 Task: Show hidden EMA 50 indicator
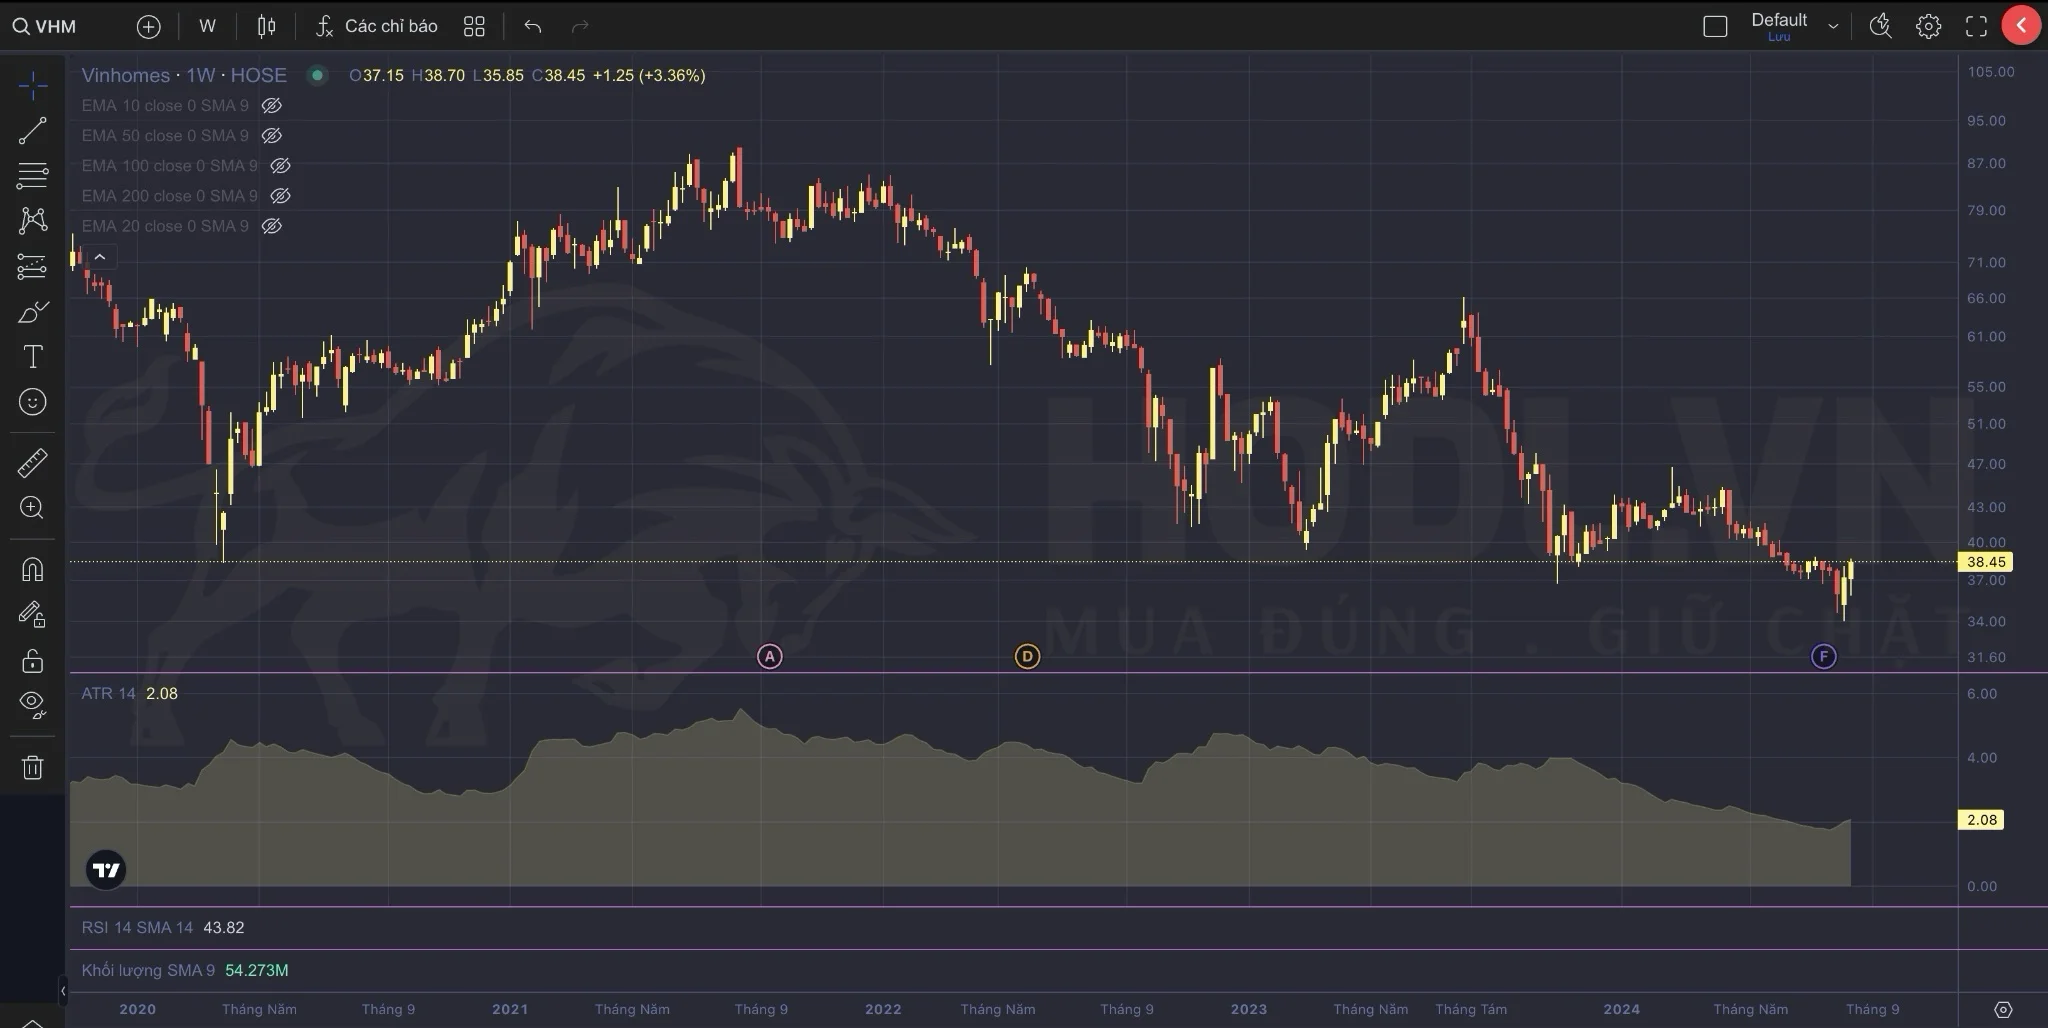[x=271, y=135]
